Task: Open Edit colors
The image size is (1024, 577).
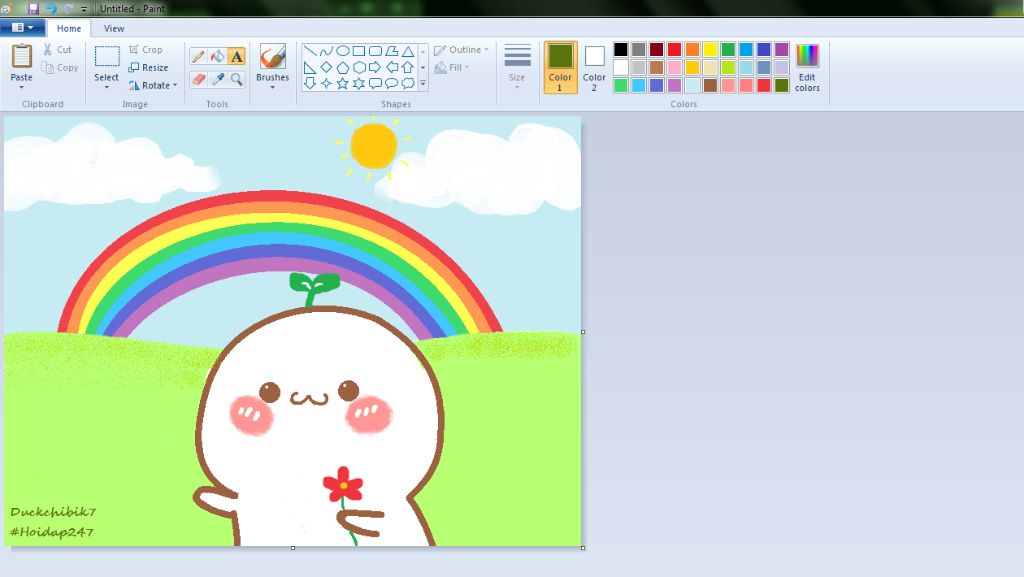Action: [807, 68]
